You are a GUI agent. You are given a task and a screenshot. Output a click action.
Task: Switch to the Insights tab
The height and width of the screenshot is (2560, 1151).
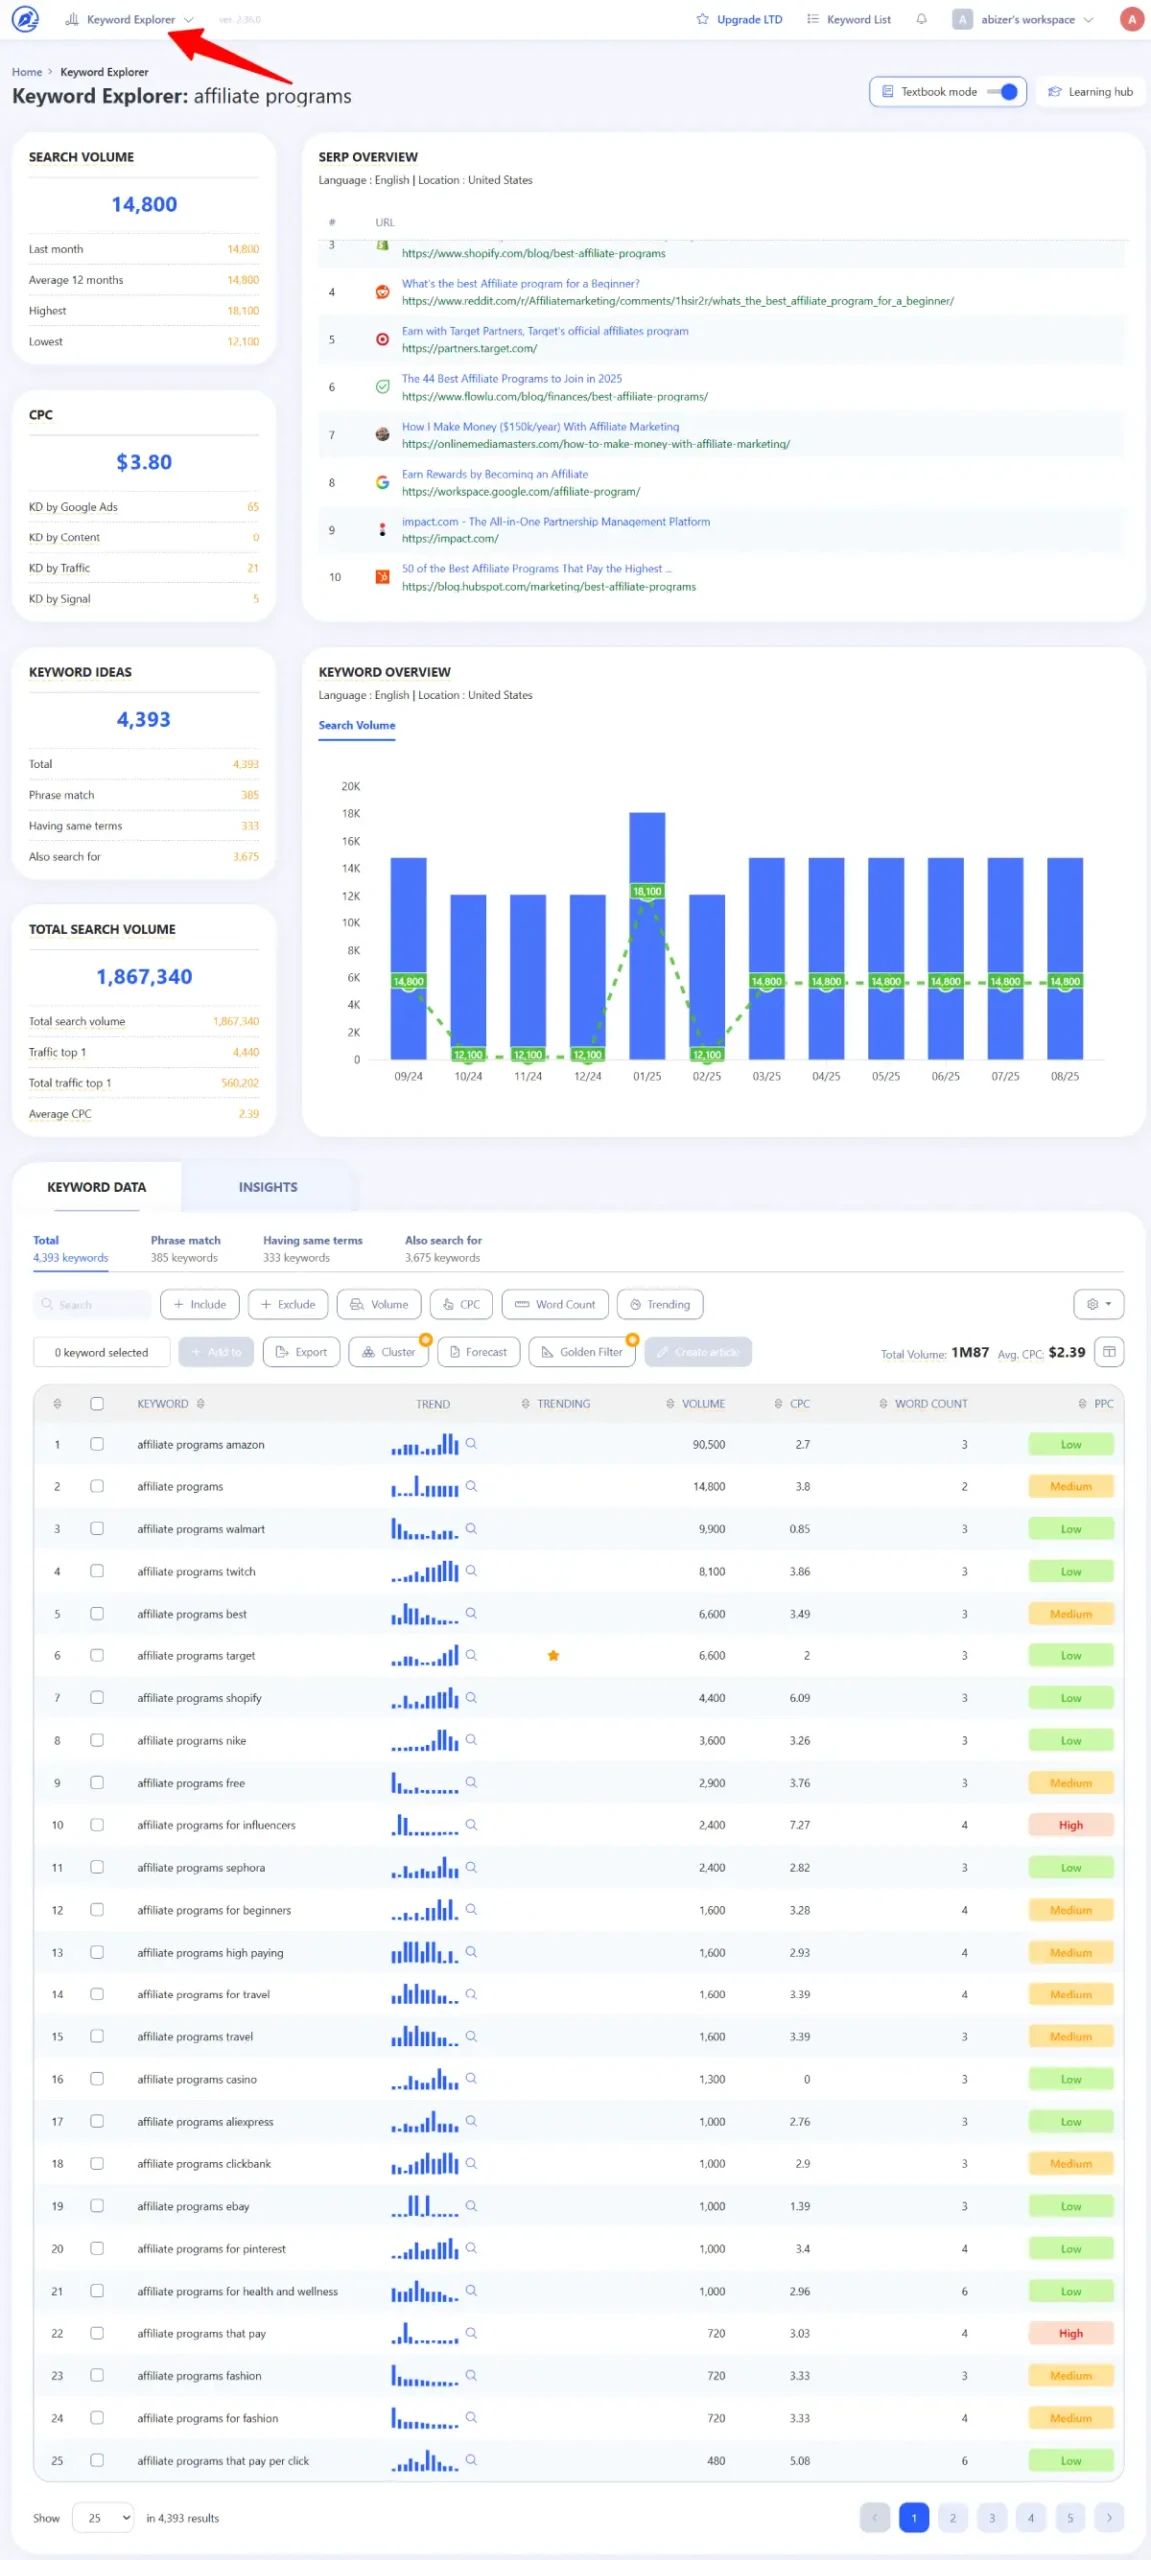[x=267, y=1187]
